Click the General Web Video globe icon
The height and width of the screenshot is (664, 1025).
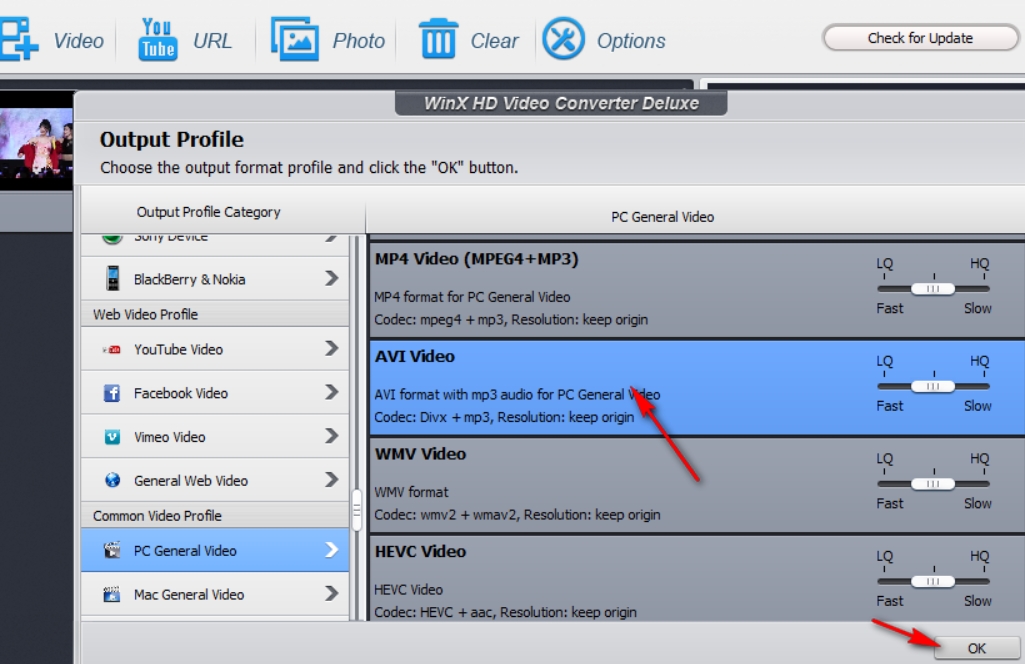(x=112, y=480)
